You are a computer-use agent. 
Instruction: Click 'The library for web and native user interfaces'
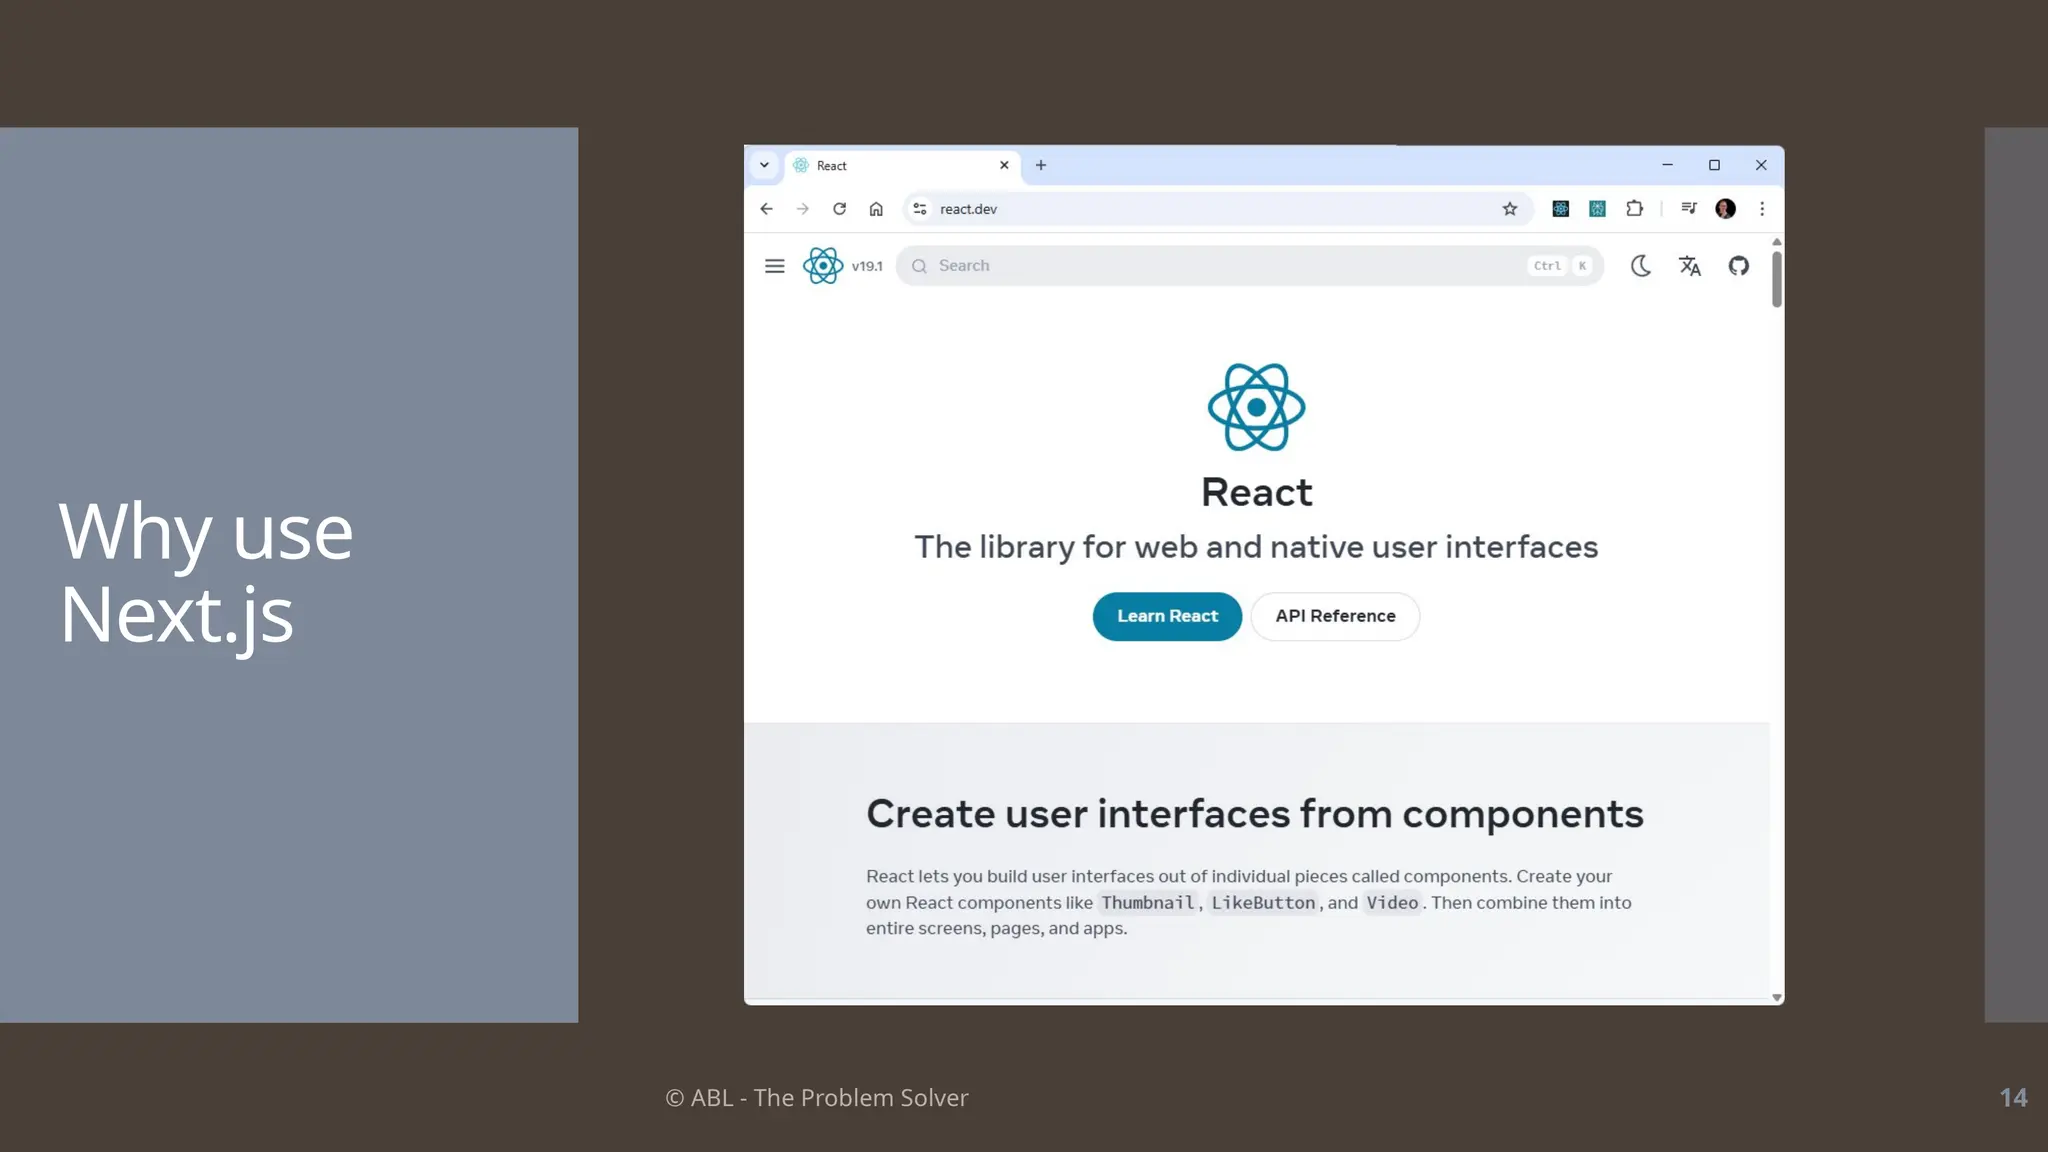point(1256,547)
